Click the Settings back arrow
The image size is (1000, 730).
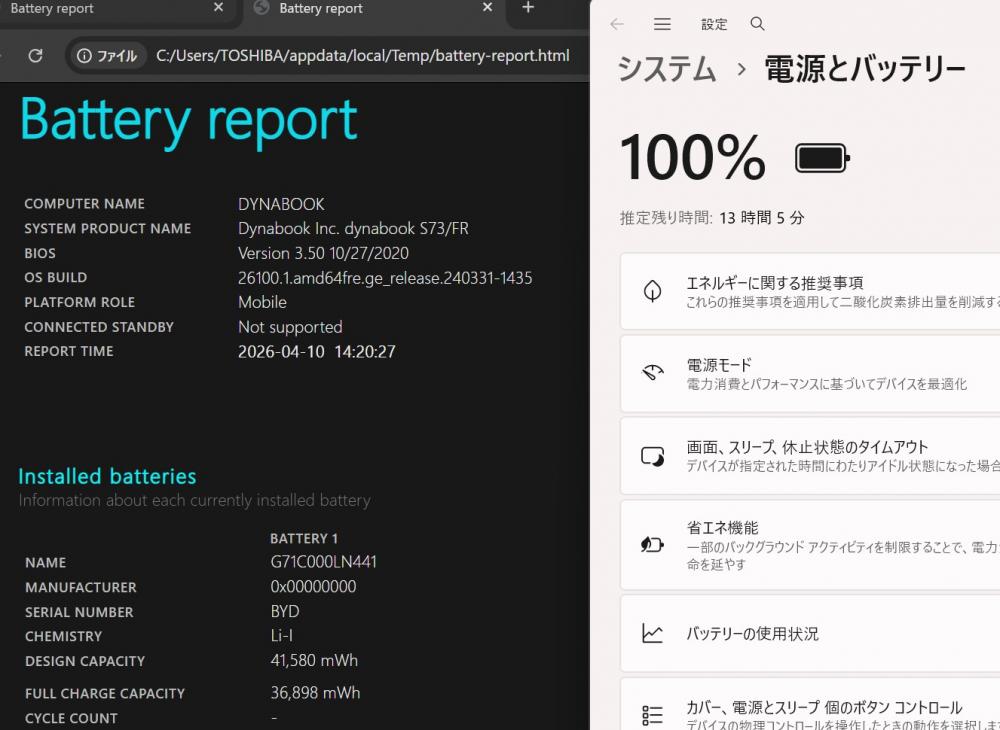point(617,24)
